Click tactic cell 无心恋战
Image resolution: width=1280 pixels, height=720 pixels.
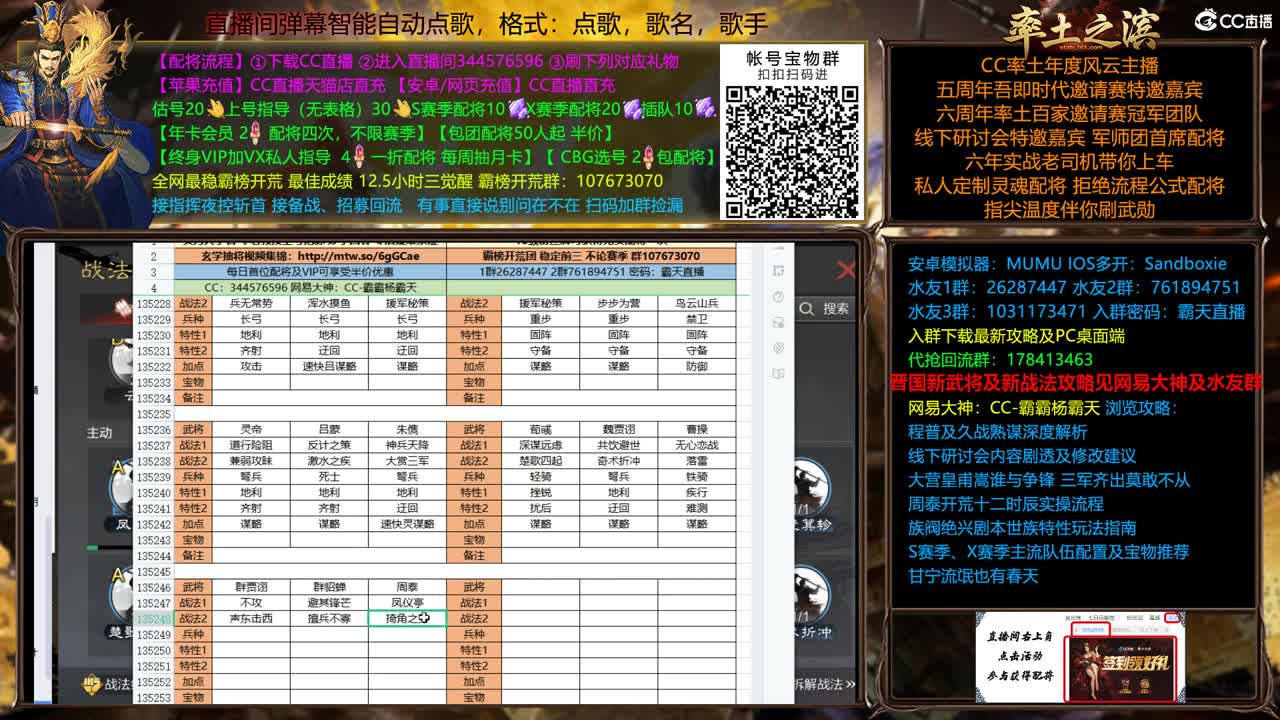tap(696, 445)
